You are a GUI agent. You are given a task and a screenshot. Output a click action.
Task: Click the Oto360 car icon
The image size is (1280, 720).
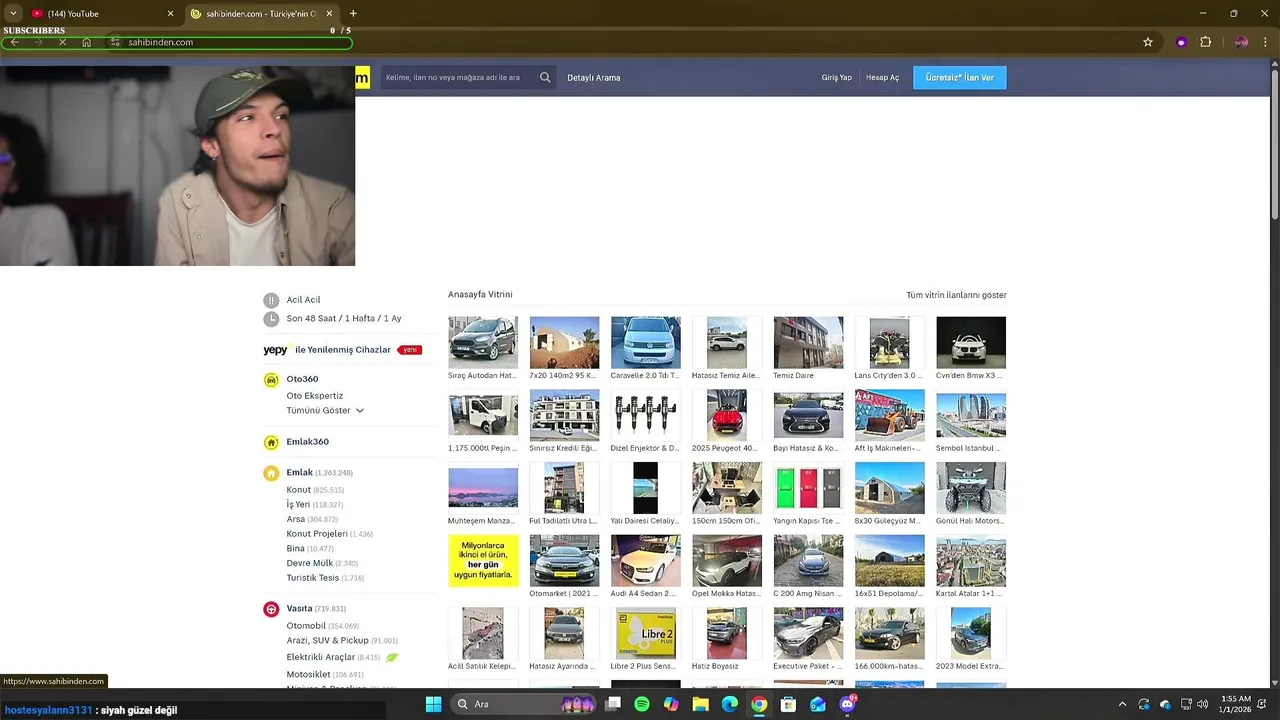click(x=271, y=380)
